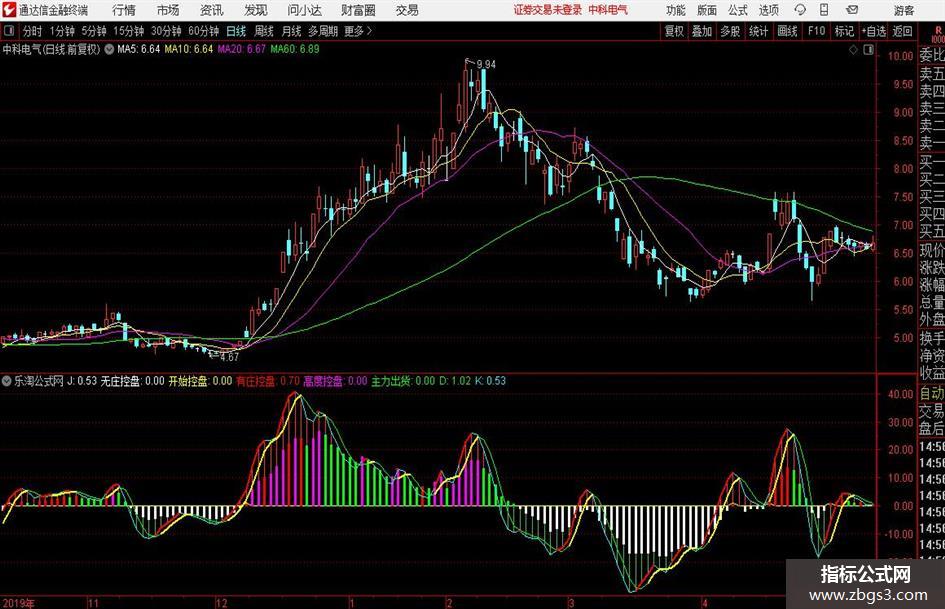Click the MA10: 6.64 indicator label
This screenshot has height=609, width=945.
[189, 49]
